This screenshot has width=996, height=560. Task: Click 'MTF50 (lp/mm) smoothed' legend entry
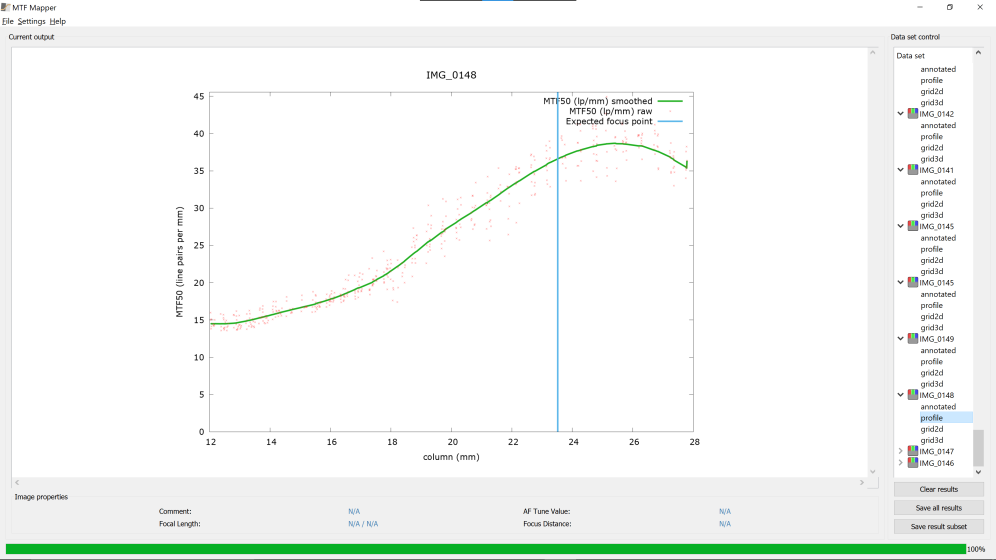click(x=598, y=101)
